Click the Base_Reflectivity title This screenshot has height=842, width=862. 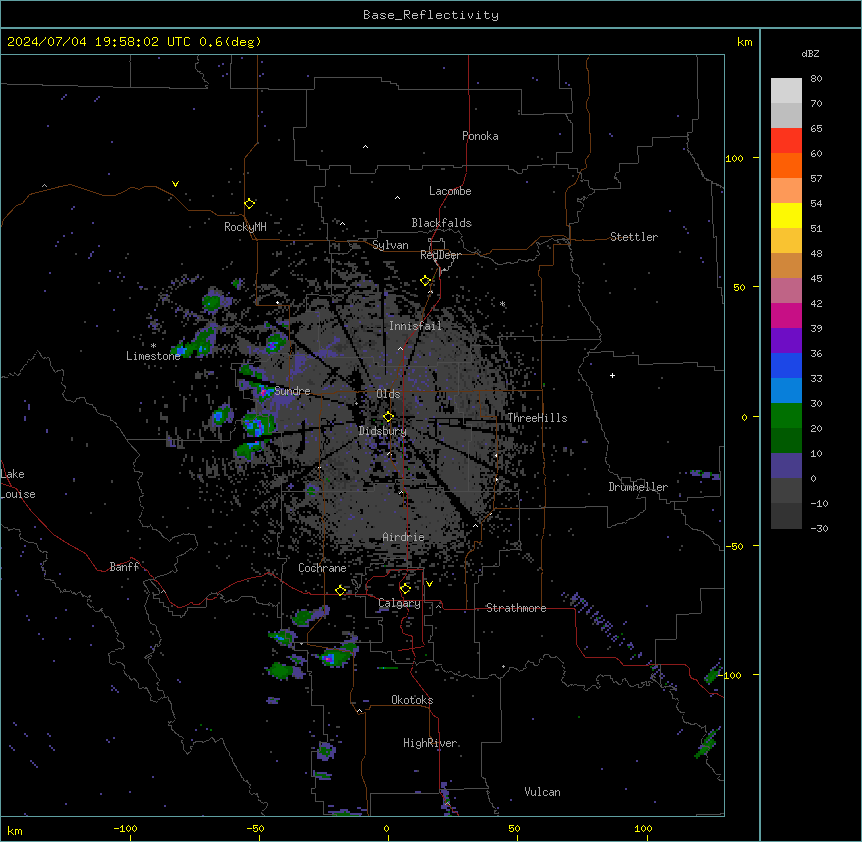(x=431, y=15)
